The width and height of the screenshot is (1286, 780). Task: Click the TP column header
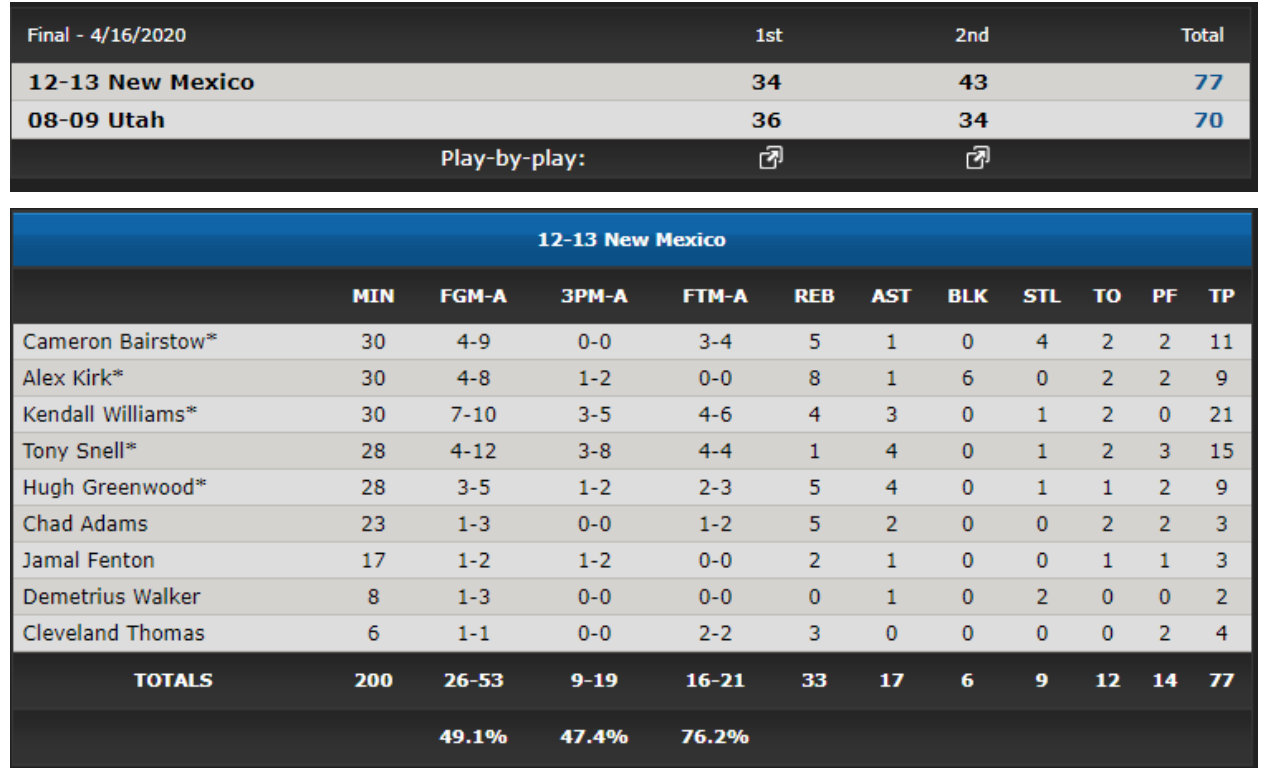[1221, 296]
